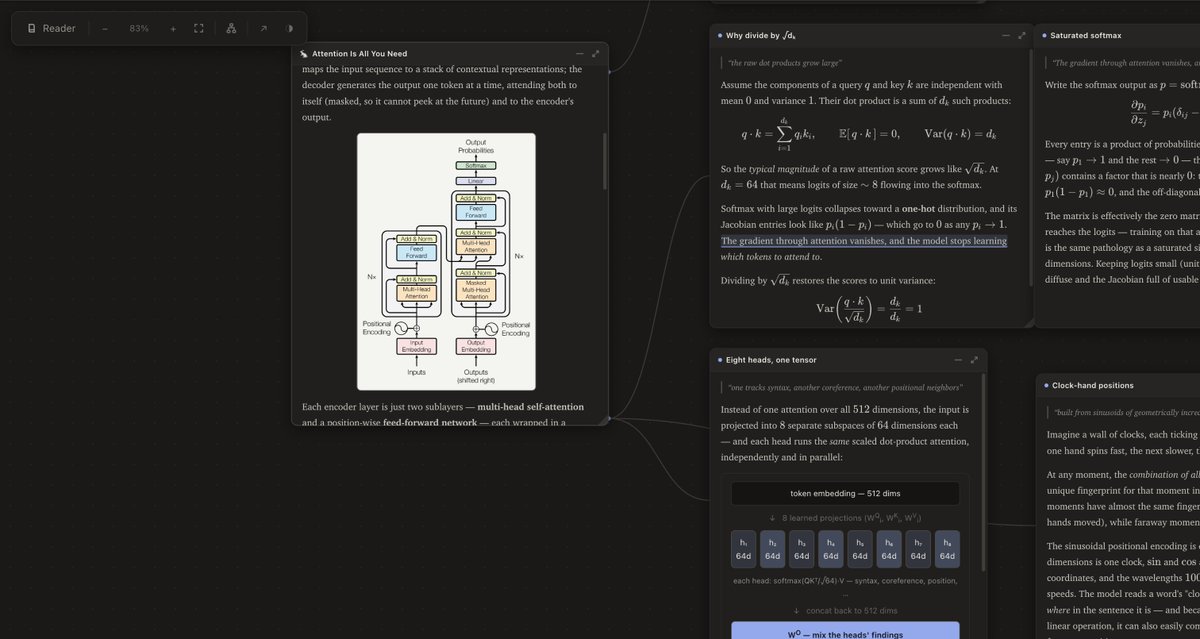Click the quote "the raw dot products grow large"

(x=785, y=62)
